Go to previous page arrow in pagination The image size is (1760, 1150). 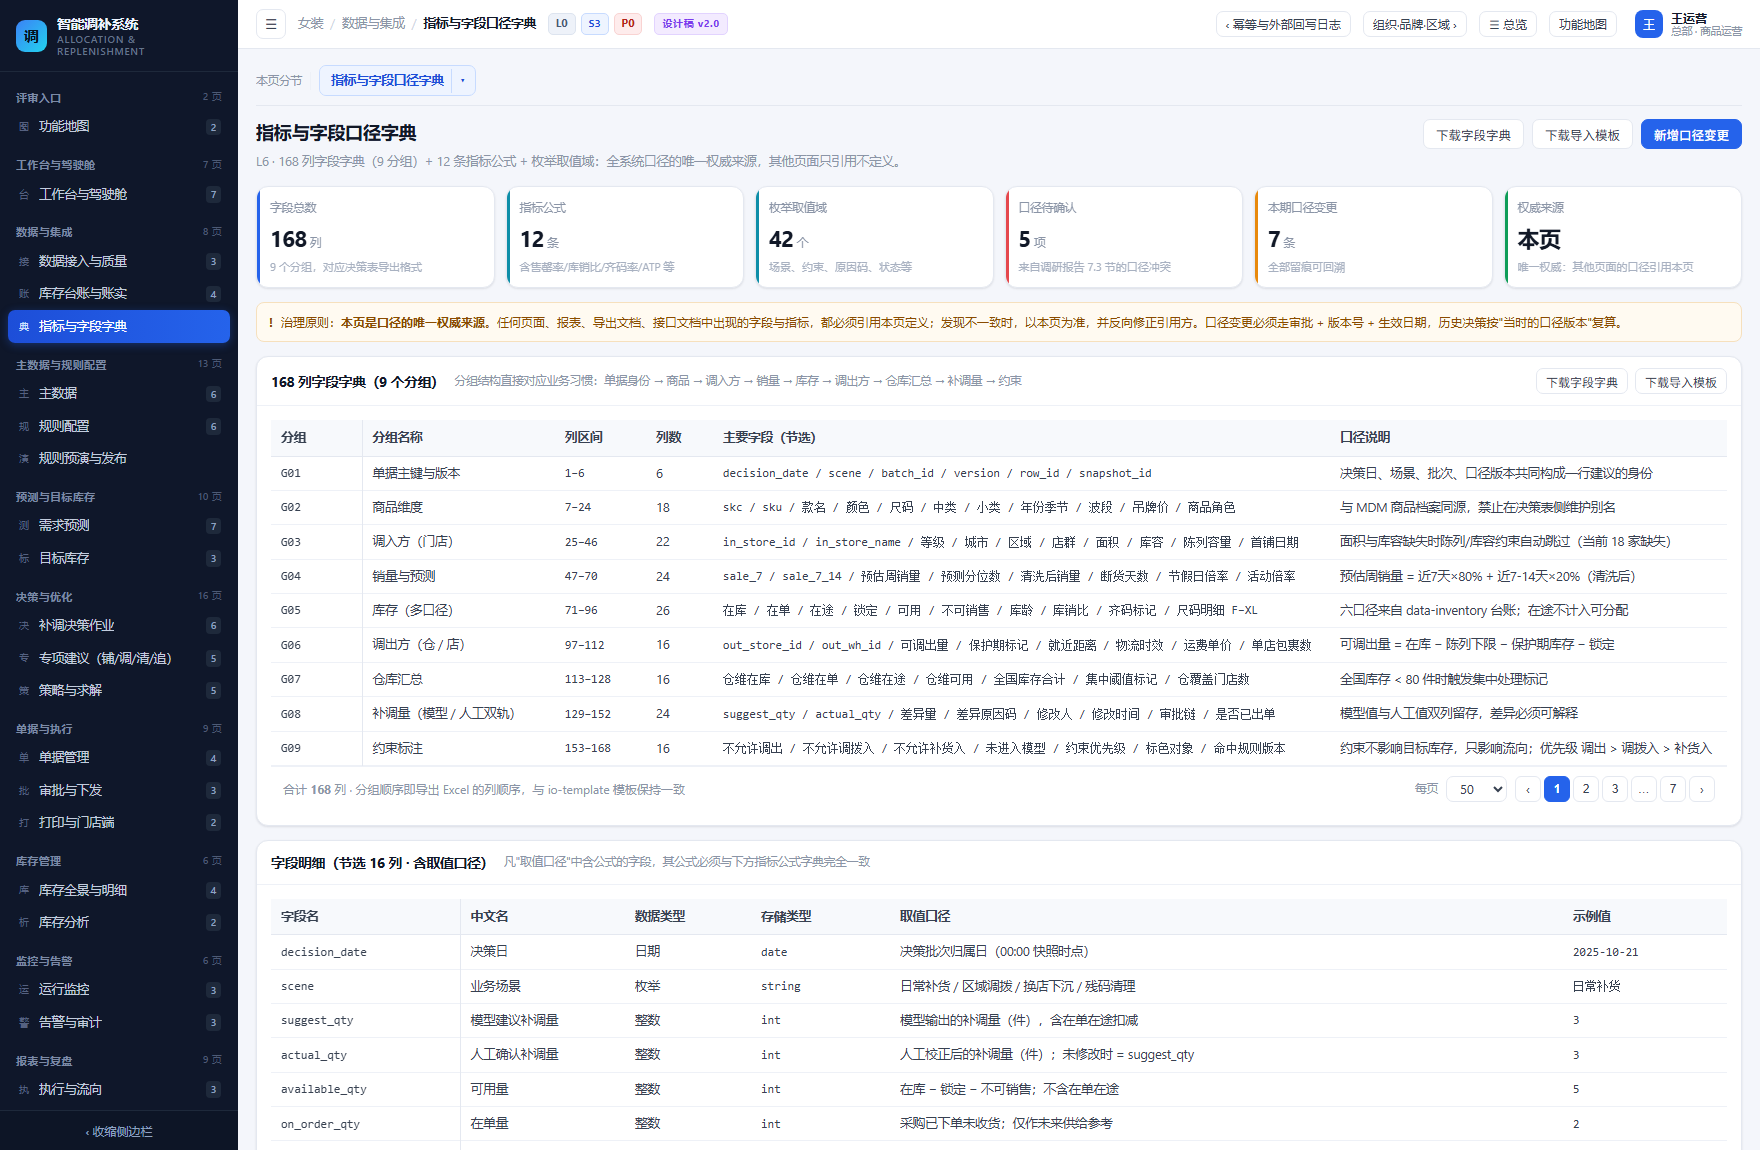click(x=1528, y=789)
